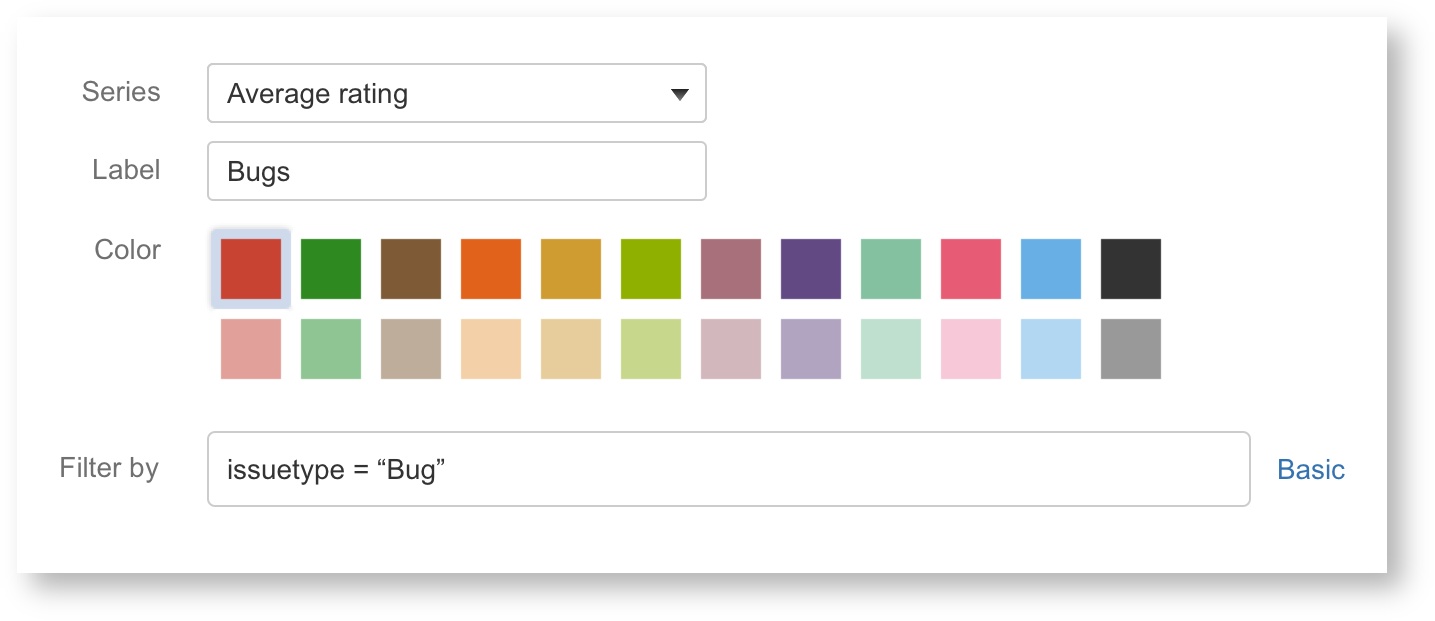Choose the light gray swatch
Image resolution: width=1435 pixels, height=621 pixels.
coord(1131,349)
